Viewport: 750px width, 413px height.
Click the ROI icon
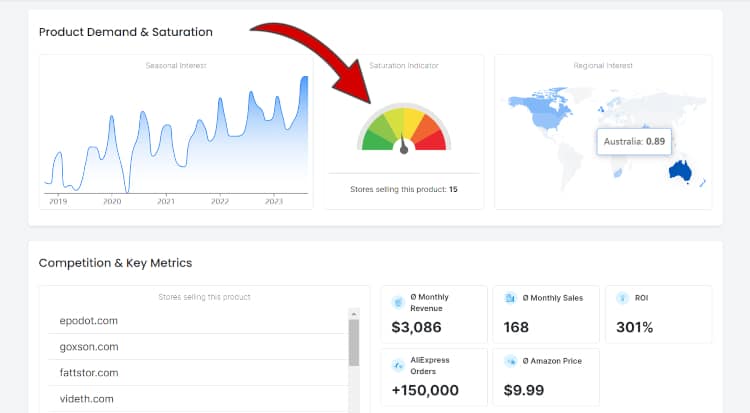coord(622,298)
